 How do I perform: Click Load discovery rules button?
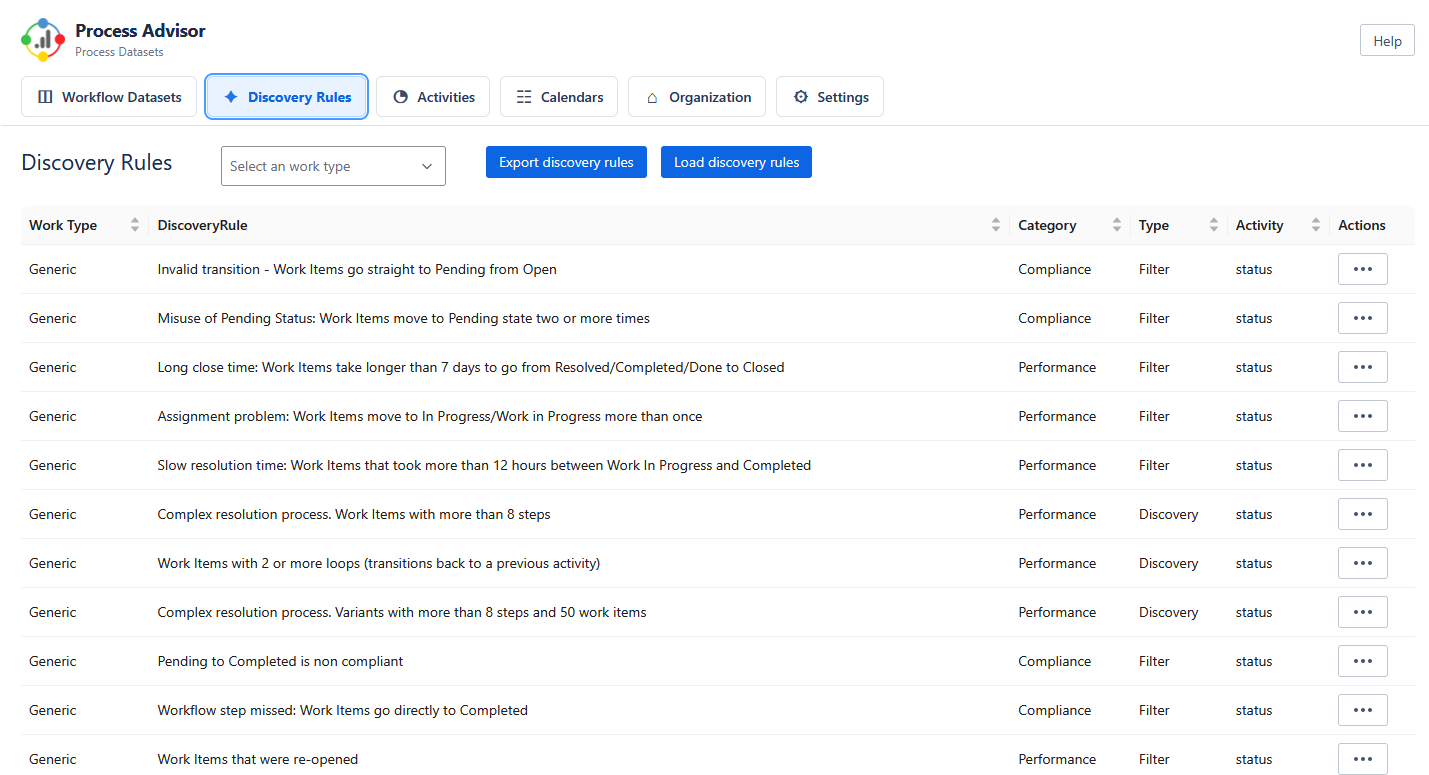coord(736,162)
